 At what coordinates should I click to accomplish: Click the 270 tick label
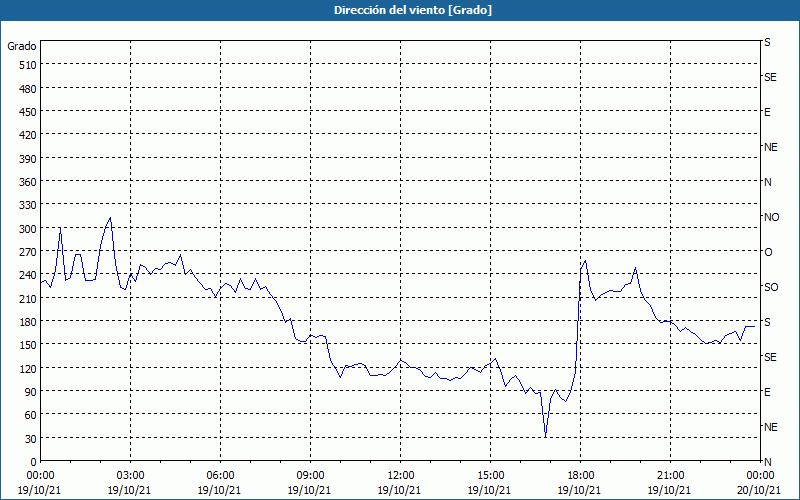29,252
